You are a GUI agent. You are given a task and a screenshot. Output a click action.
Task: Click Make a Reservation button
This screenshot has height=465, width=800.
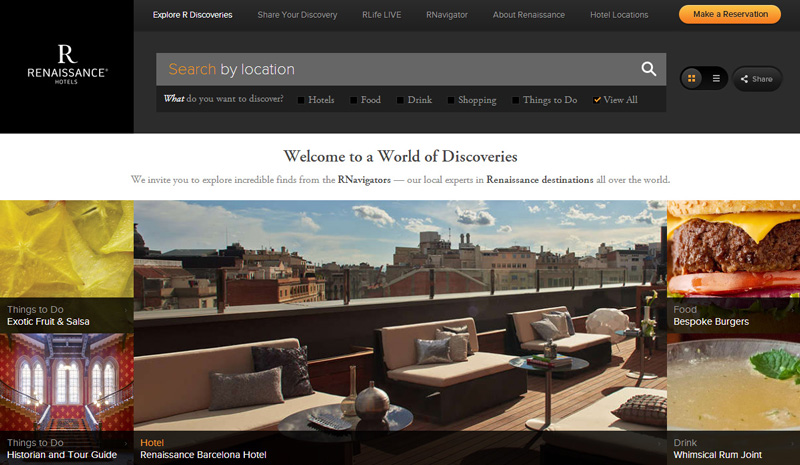point(730,14)
